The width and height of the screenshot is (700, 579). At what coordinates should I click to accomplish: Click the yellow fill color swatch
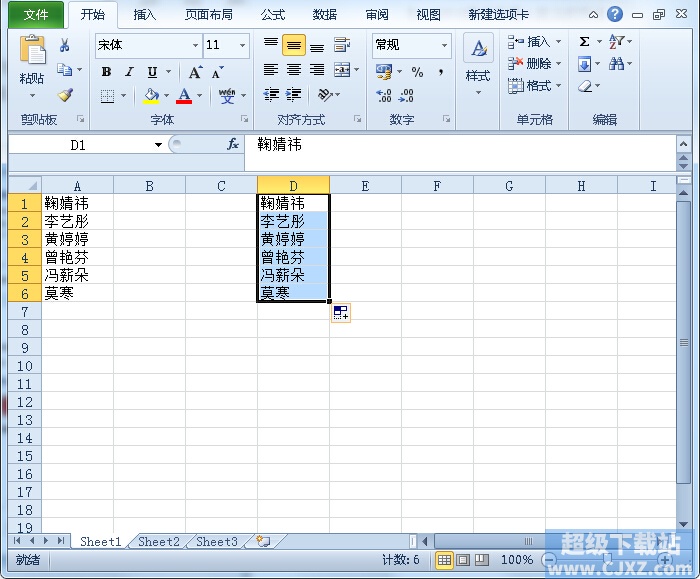click(152, 96)
